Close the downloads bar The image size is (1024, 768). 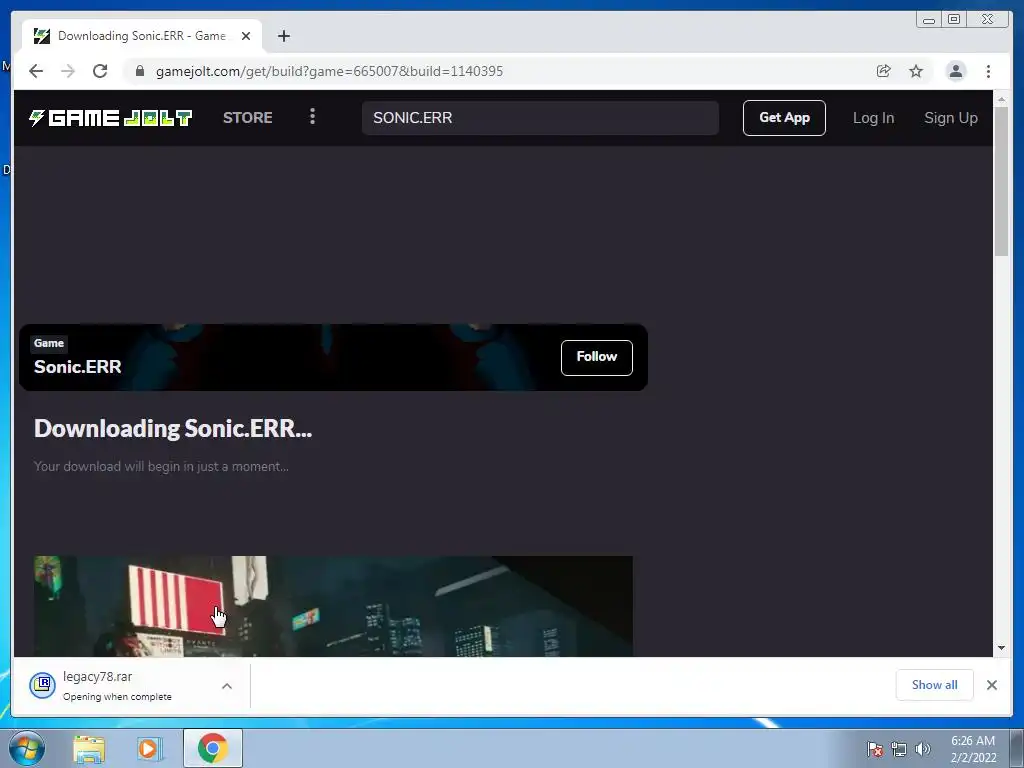[991, 685]
